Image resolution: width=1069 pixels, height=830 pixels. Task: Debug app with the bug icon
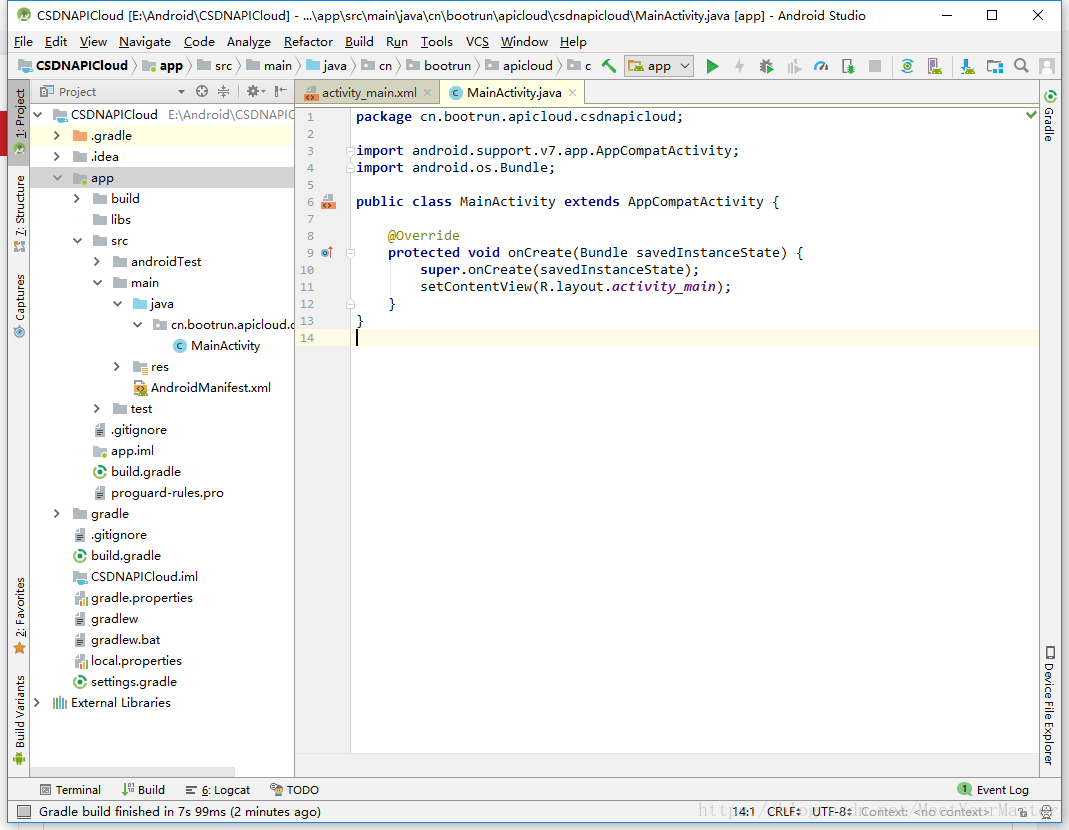(766, 66)
